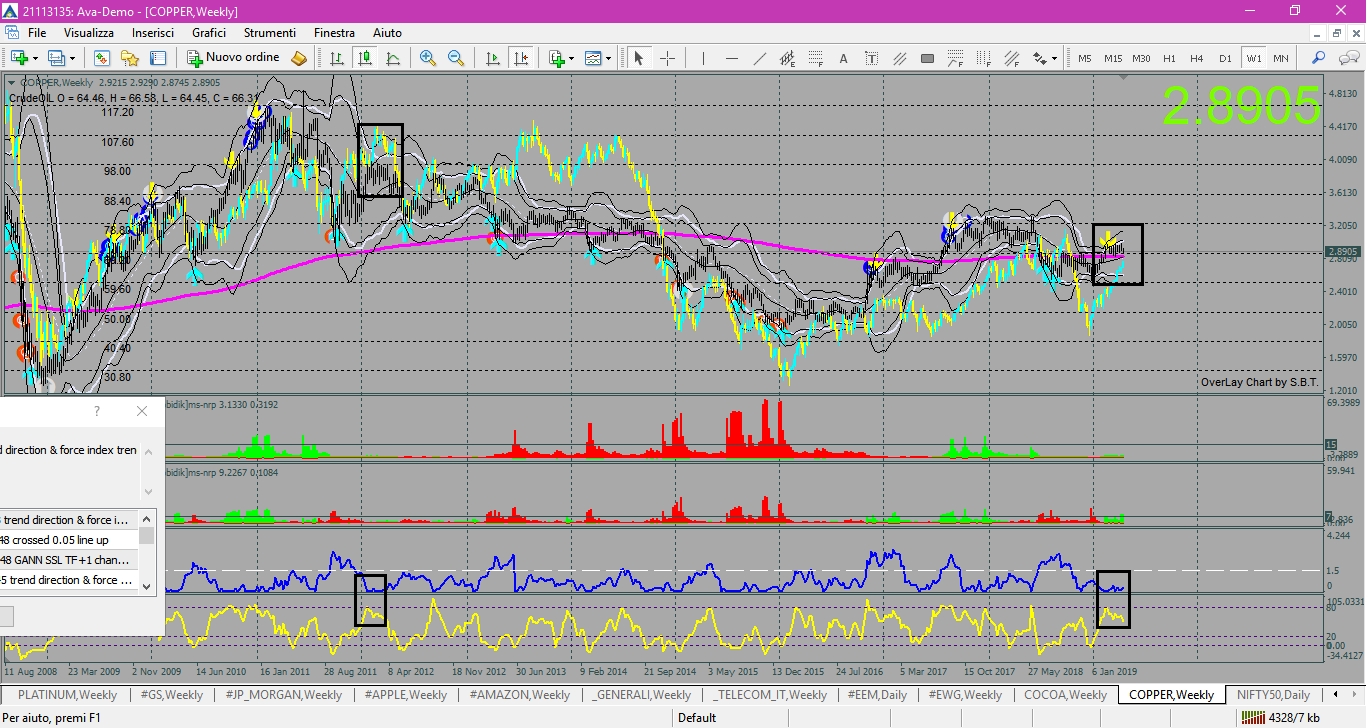Toggle chart auto scroll
1366x728 pixels.
coord(493,58)
